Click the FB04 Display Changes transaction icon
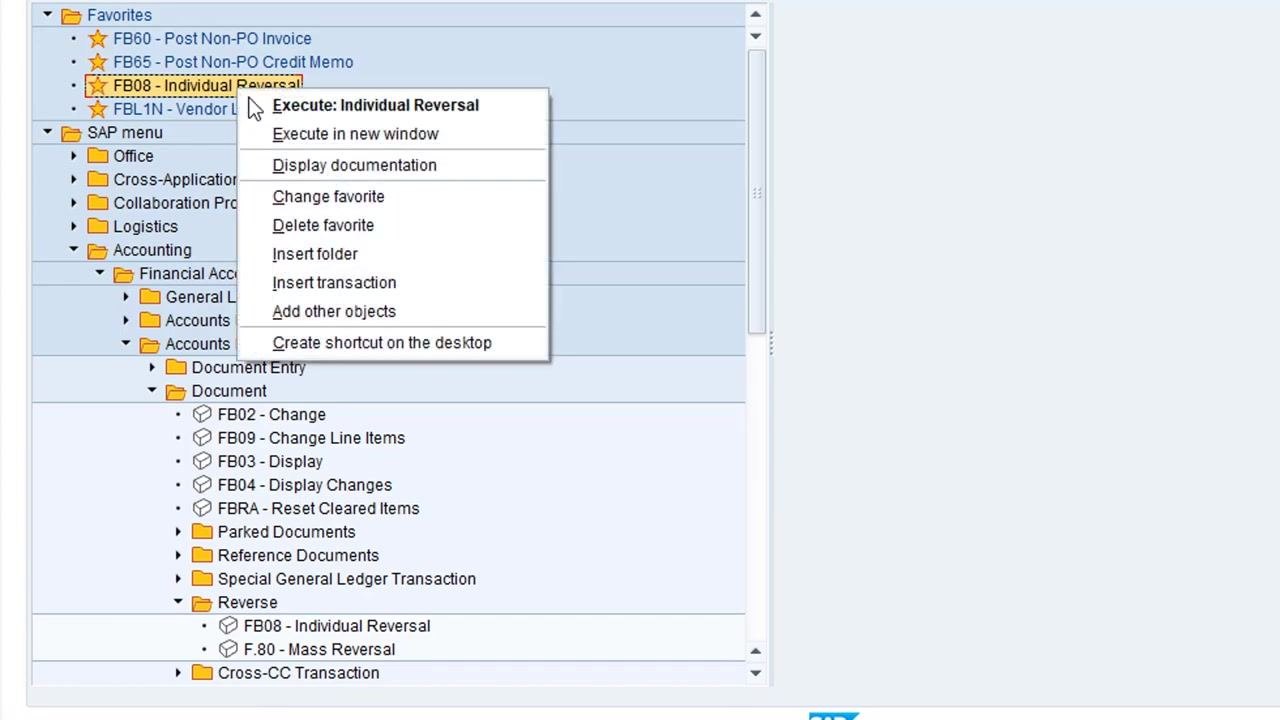Screen dimensions: 1280x720 coord(202,484)
